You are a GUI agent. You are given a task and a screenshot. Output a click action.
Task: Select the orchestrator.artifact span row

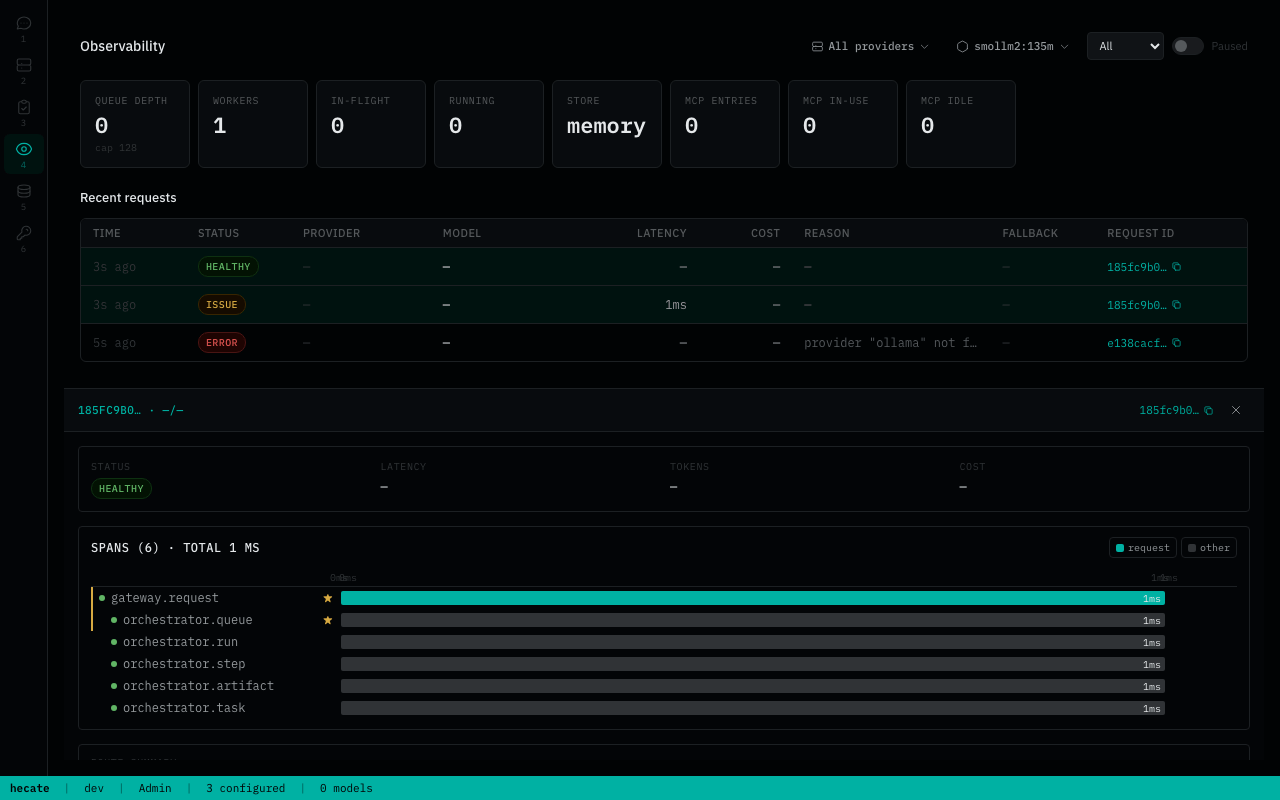(664, 686)
